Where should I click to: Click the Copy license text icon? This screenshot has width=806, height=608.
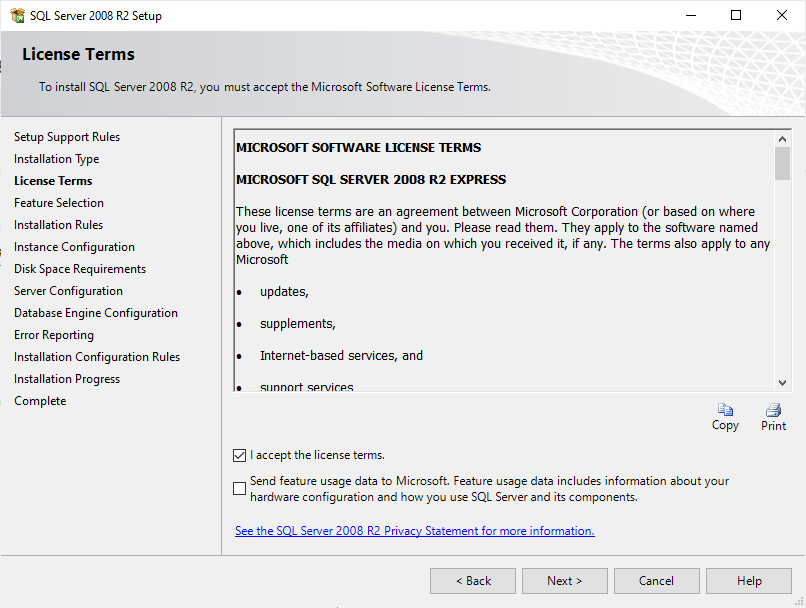pos(725,410)
